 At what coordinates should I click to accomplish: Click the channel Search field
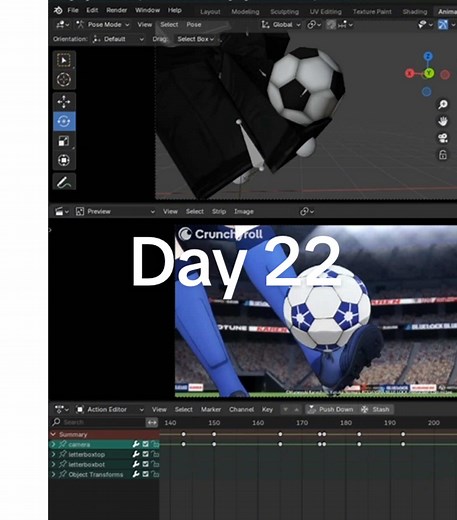pyautogui.click(x=98, y=422)
